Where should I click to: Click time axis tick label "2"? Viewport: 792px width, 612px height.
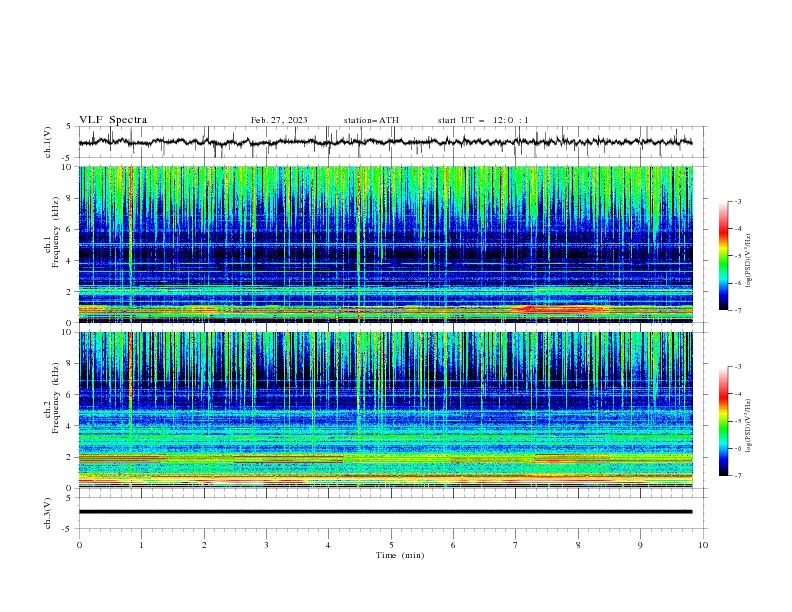[x=204, y=545]
